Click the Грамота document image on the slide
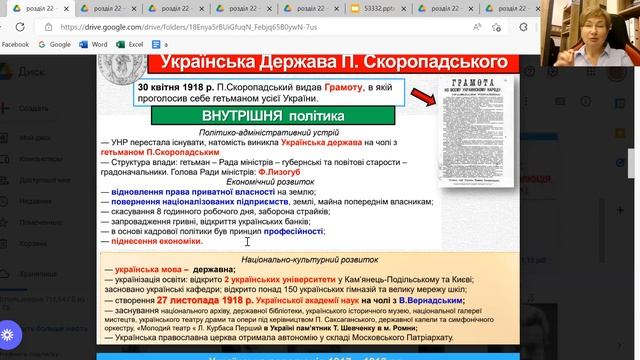 tap(476, 132)
